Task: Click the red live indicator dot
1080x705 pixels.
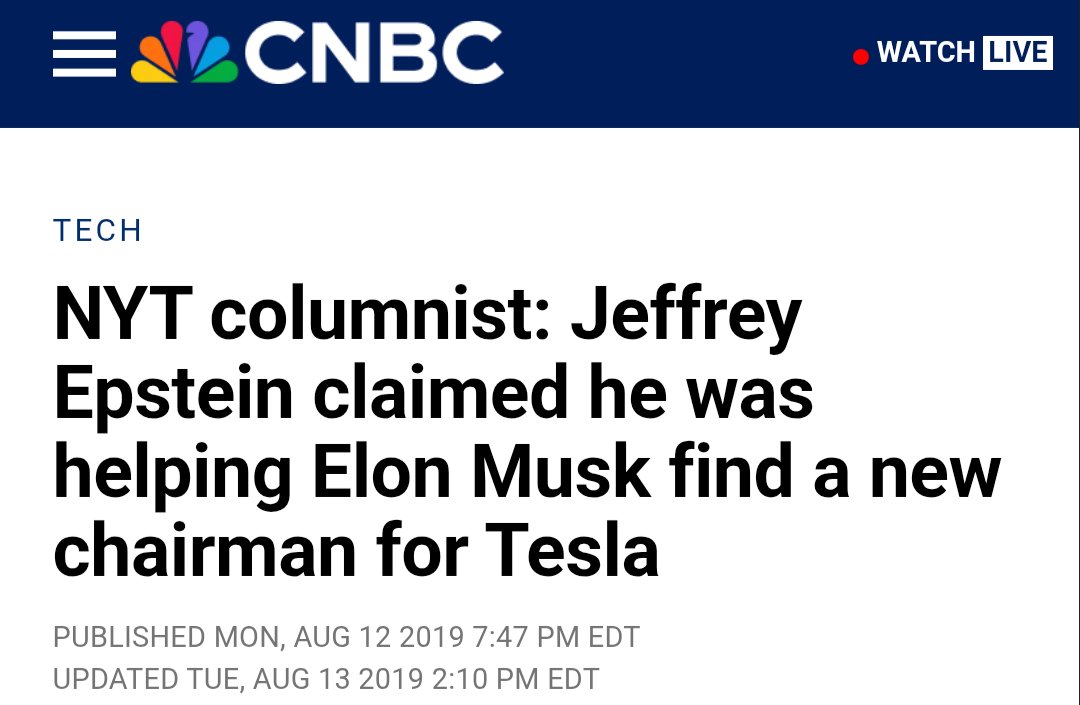Action: 860,56
